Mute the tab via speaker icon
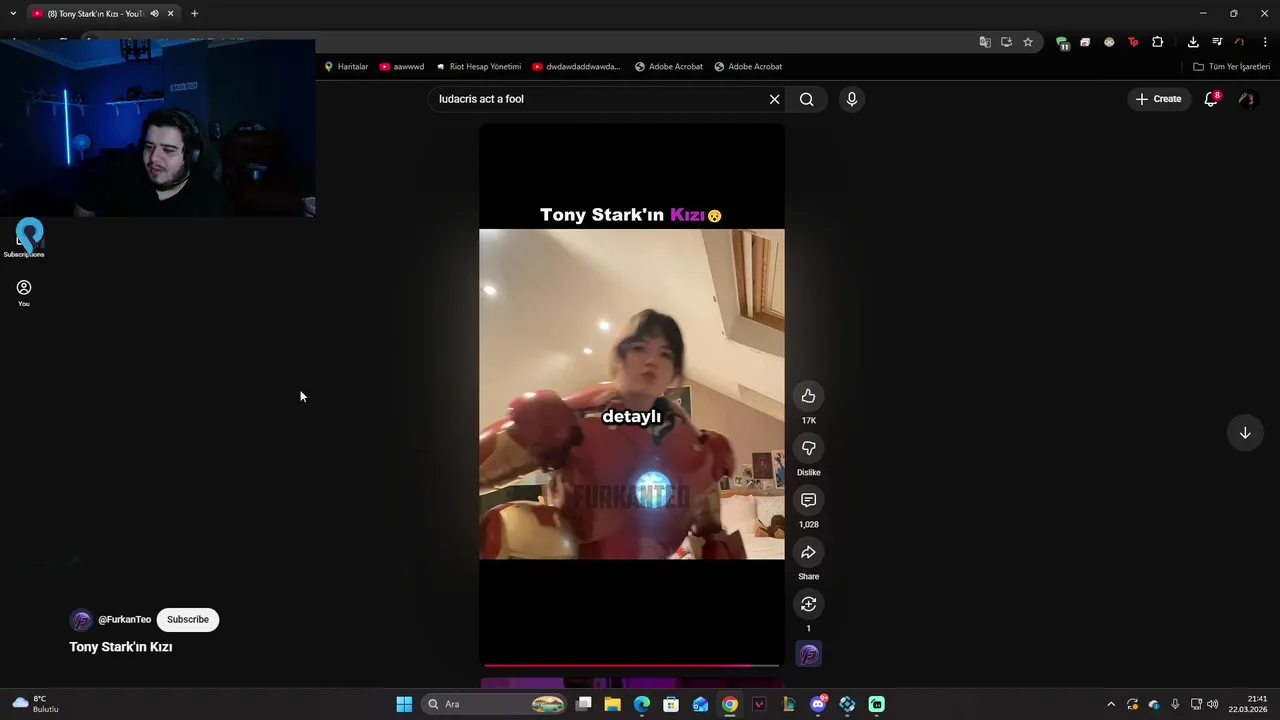The width and height of the screenshot is (1280, 720). (154, 13)
